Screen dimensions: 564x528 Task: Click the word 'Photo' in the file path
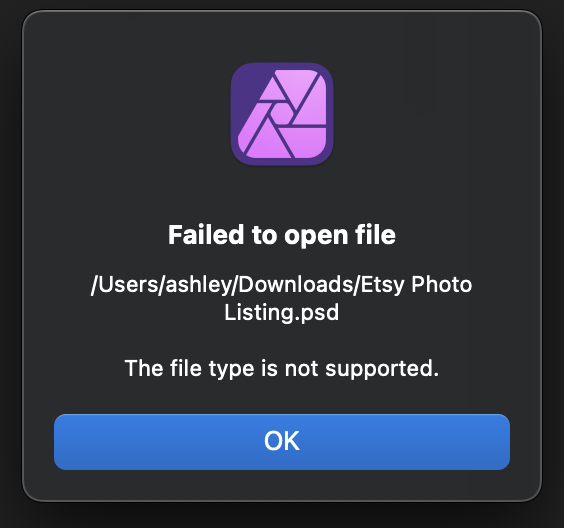[x=442, y=284]
